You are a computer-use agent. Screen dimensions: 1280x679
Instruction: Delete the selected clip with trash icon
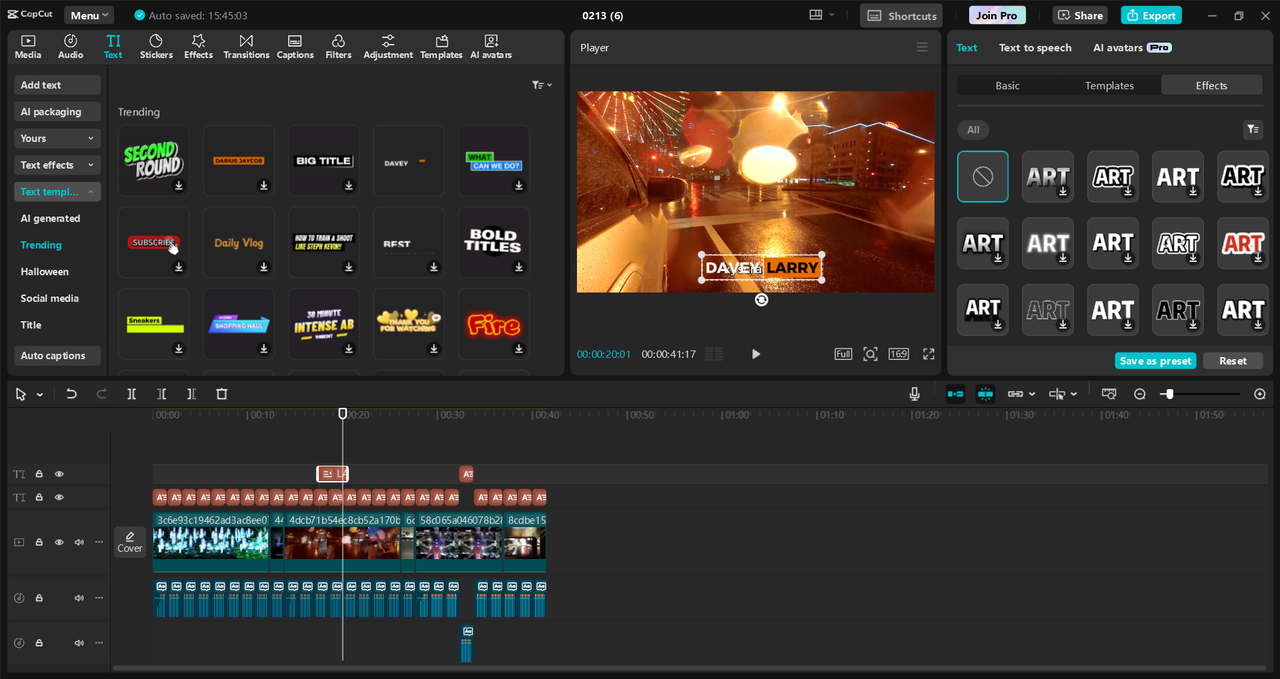coord(222,394)
